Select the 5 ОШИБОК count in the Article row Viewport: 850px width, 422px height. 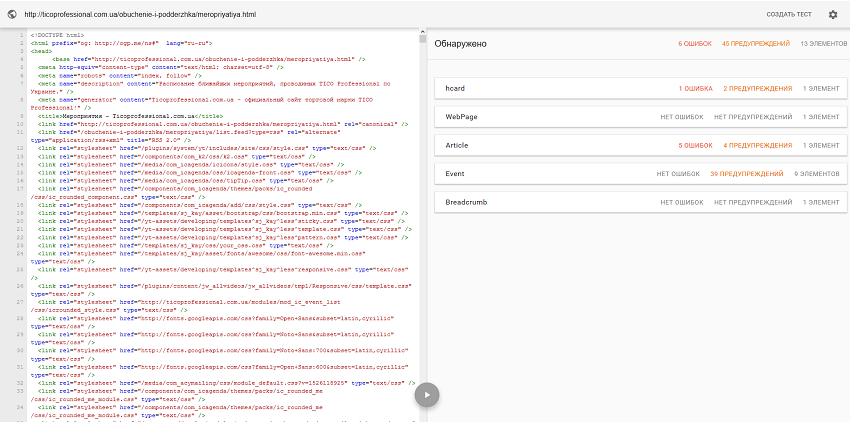[x=695, y=145]
